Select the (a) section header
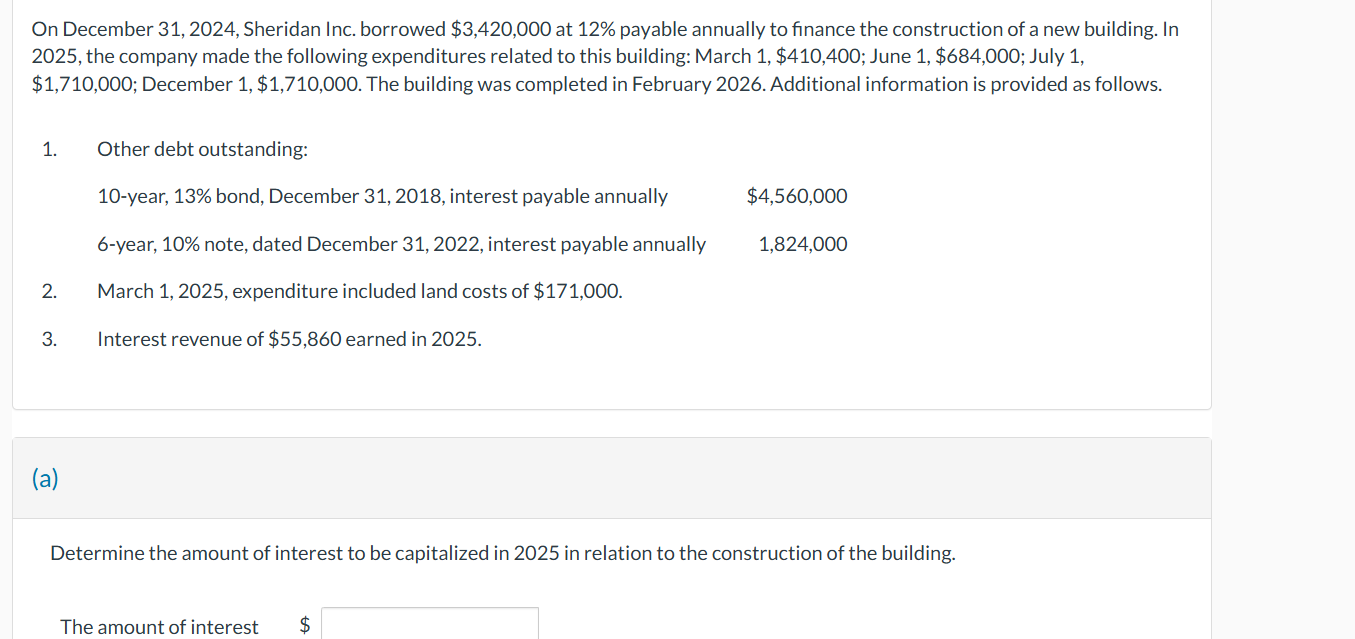Image resolution: width=1355 pixels, height=639 pixels. [x=45, y=478]
